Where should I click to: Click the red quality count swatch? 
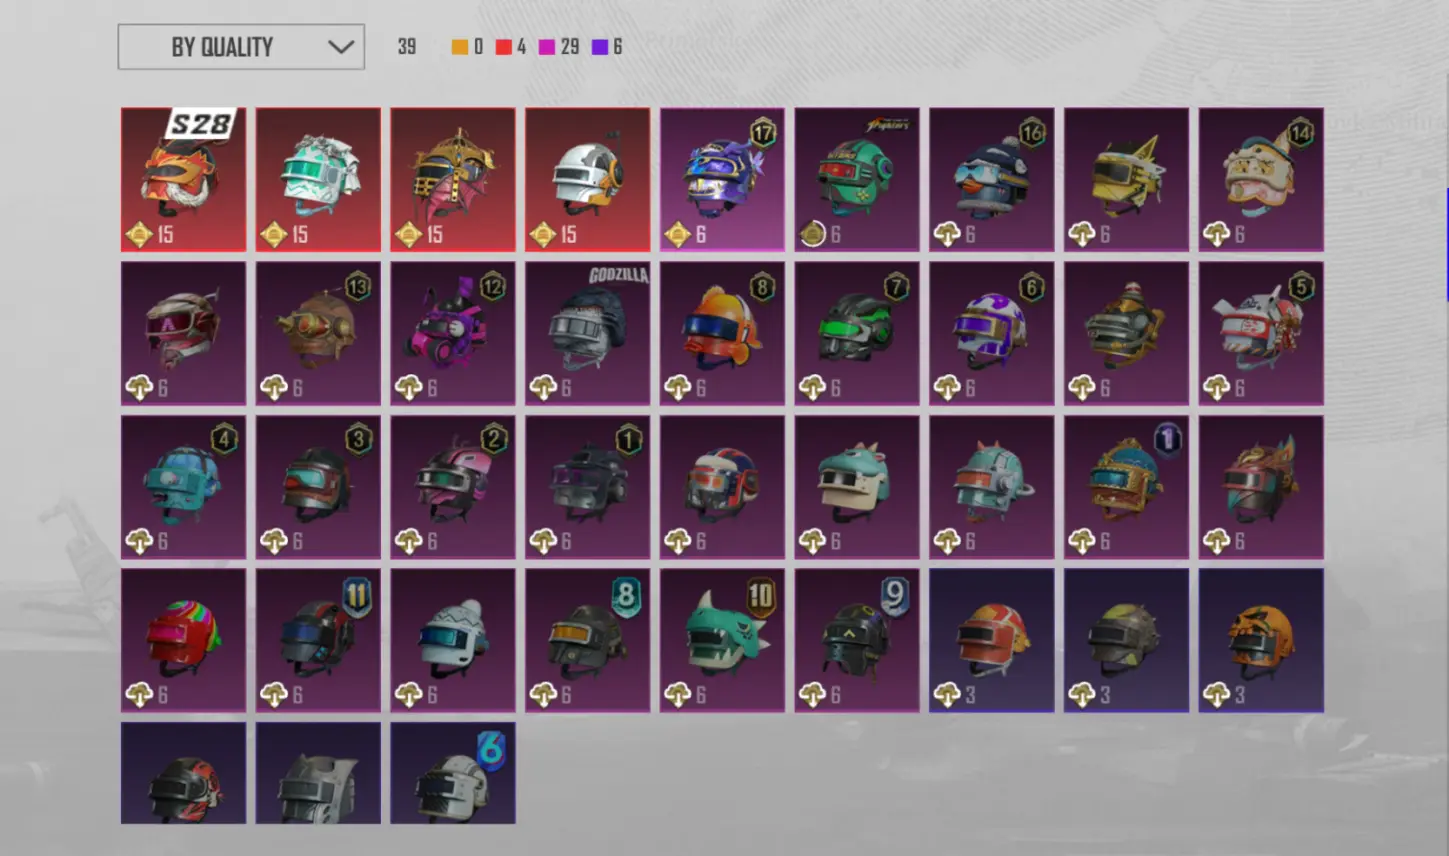click(504, 47)
